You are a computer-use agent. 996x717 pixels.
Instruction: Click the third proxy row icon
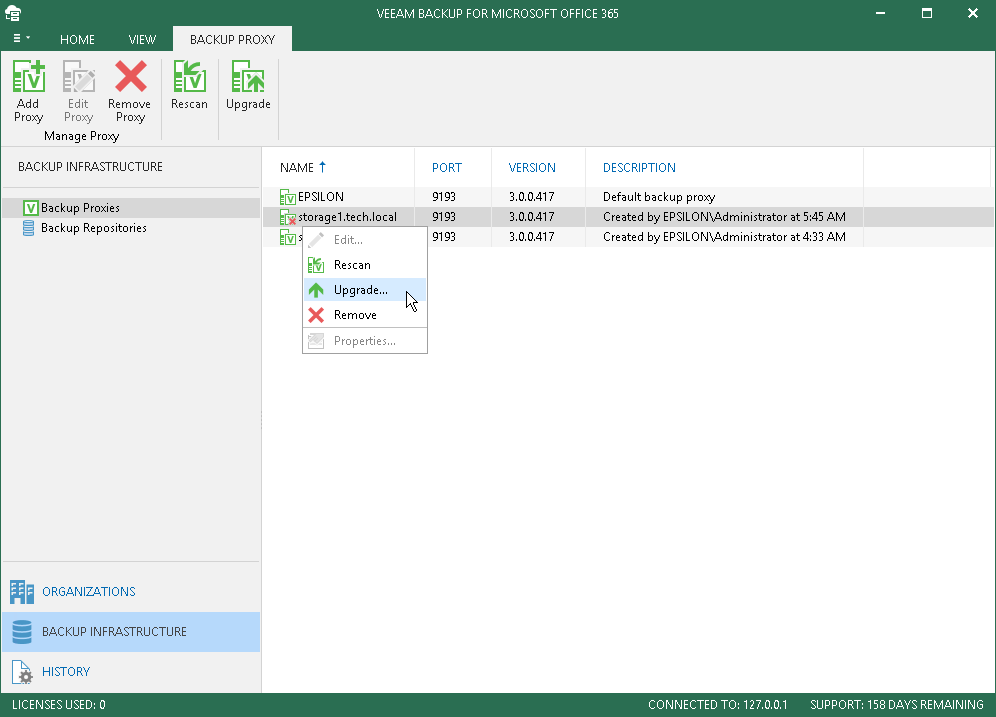tap(288, 238)
